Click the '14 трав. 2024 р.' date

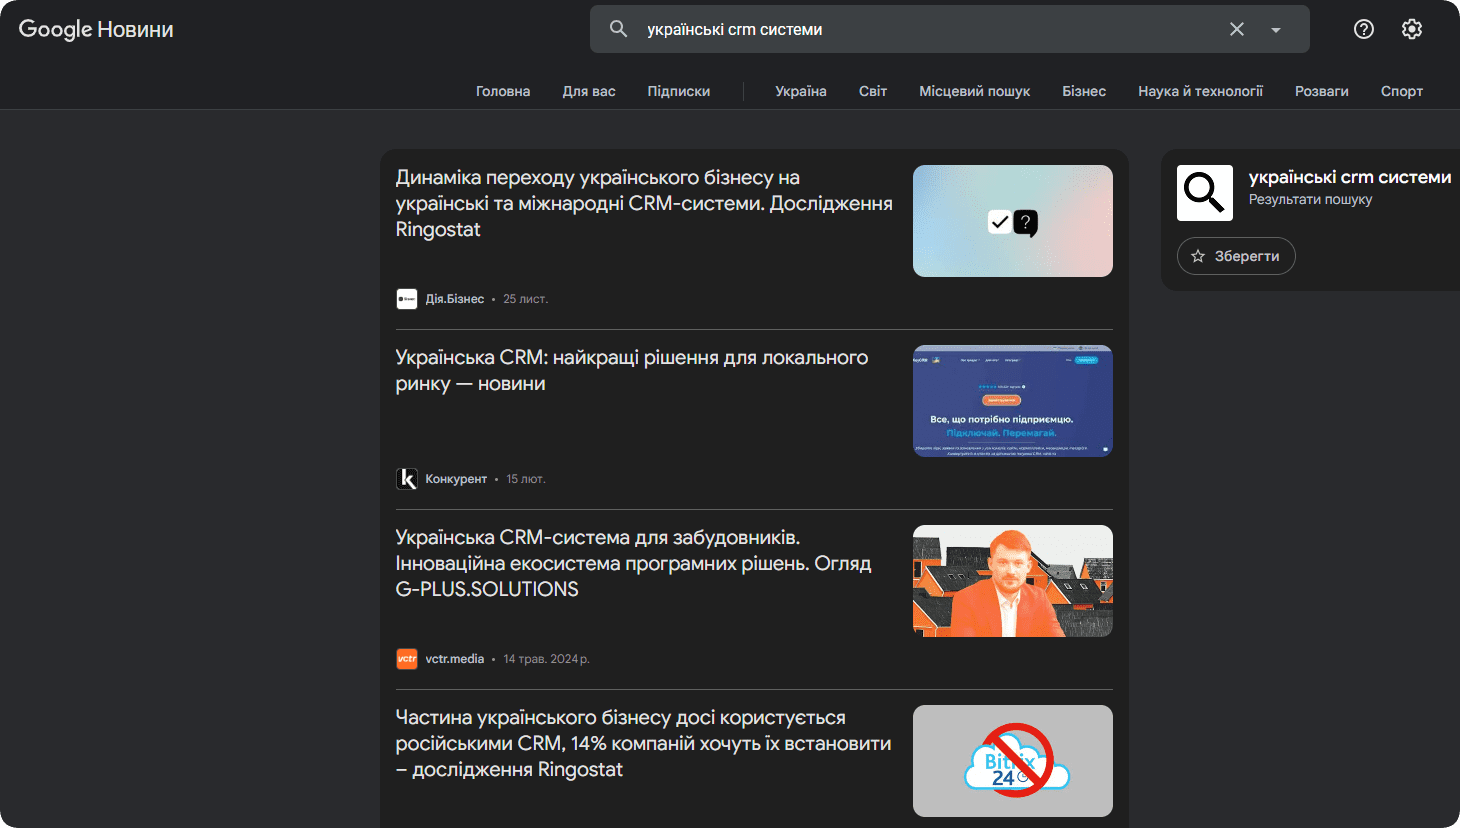pos(547,659)
